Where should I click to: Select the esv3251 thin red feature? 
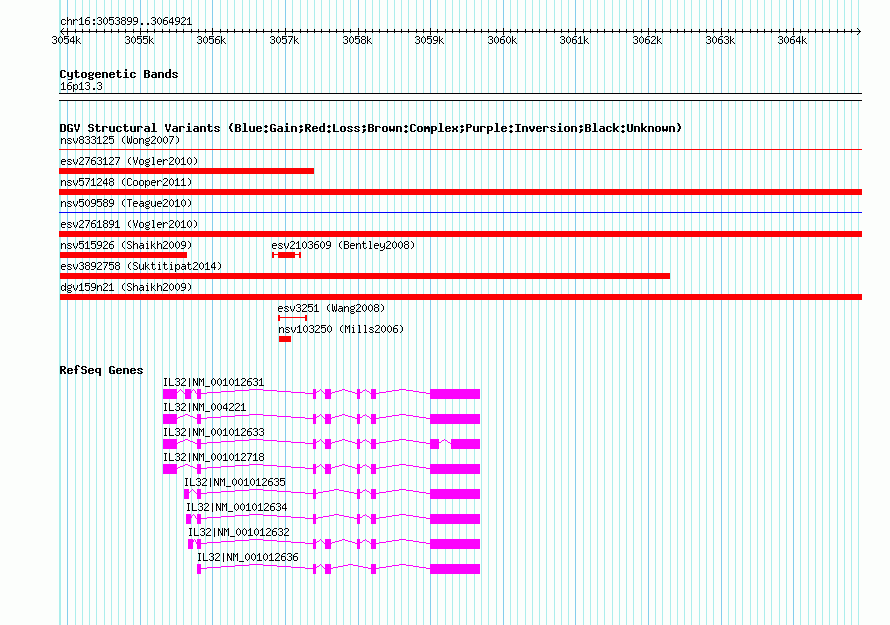[x=292, y=318]
